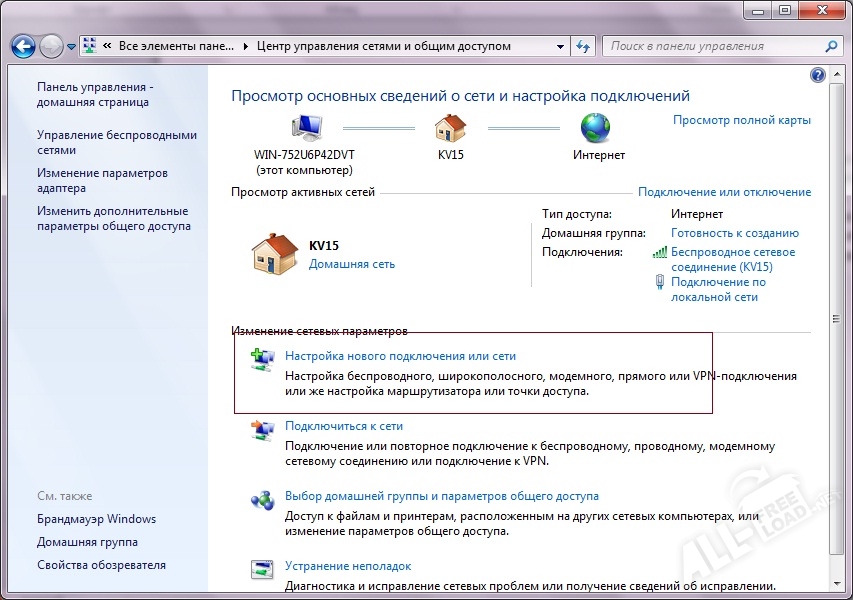853x600 pixels.
Task: Click the WIN-752U6P42DVT computer icon
Action: coord(305,128)
